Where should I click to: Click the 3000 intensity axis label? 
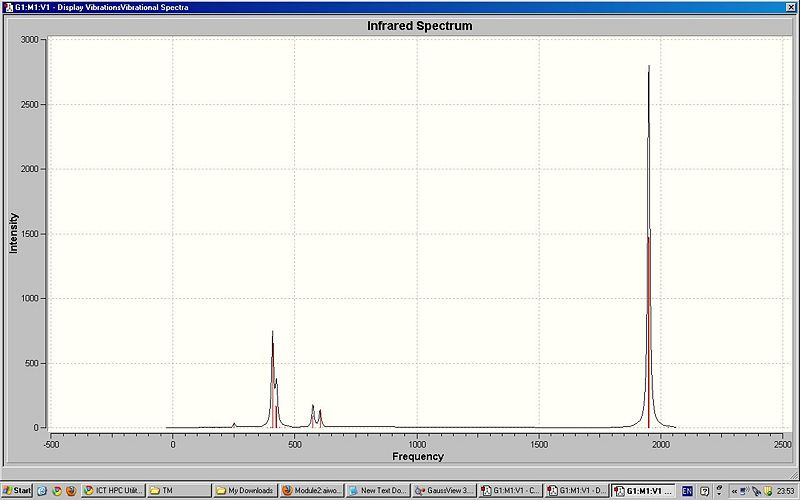(30, 40)
